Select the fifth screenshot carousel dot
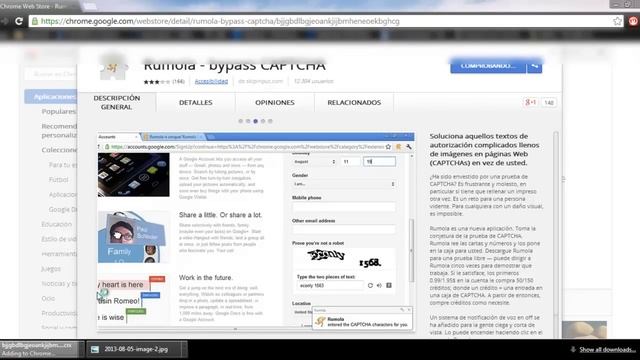 click(270, 121)
